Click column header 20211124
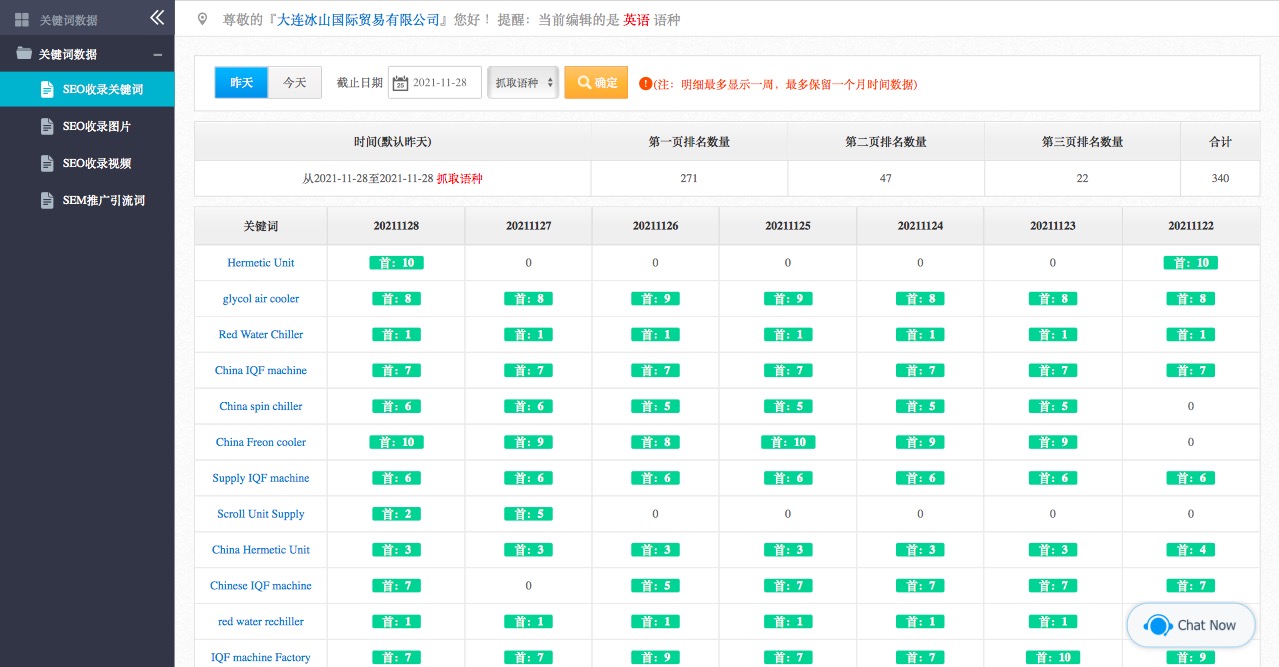Image resolution: width=1279 pixels, height=667 pixels. (x=920, y=226)
